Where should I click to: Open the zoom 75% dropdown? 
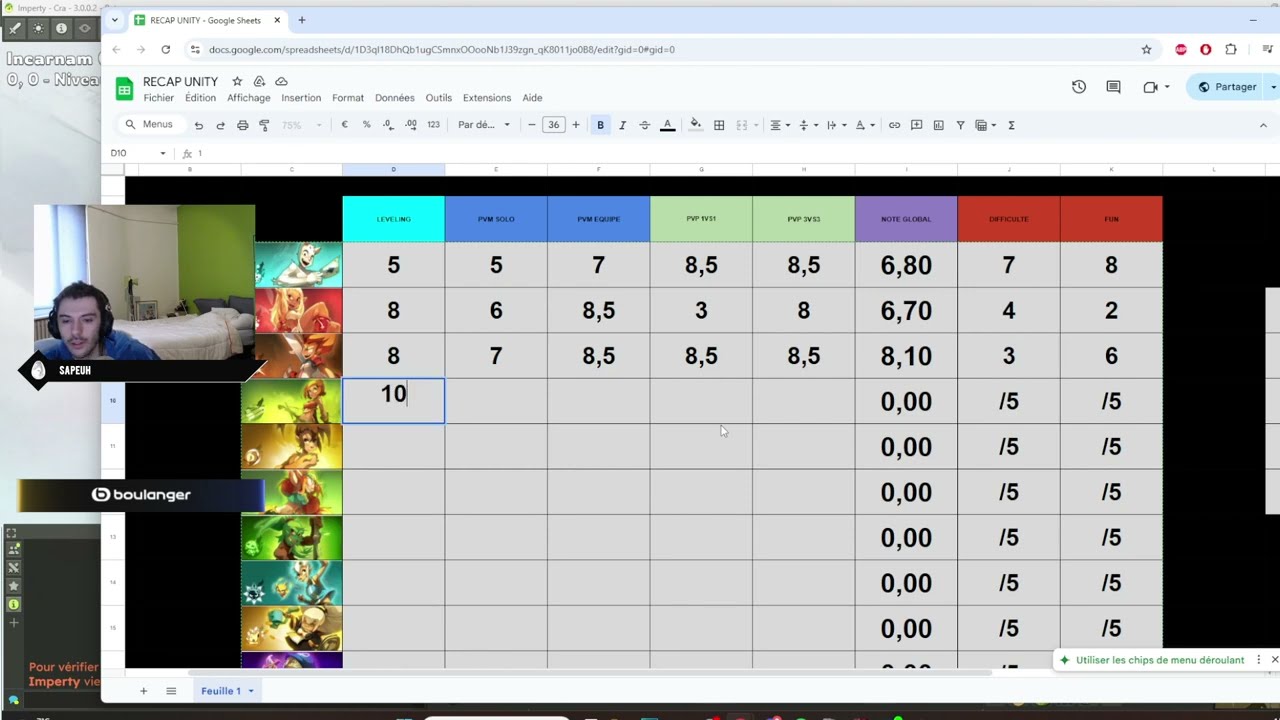301,125
